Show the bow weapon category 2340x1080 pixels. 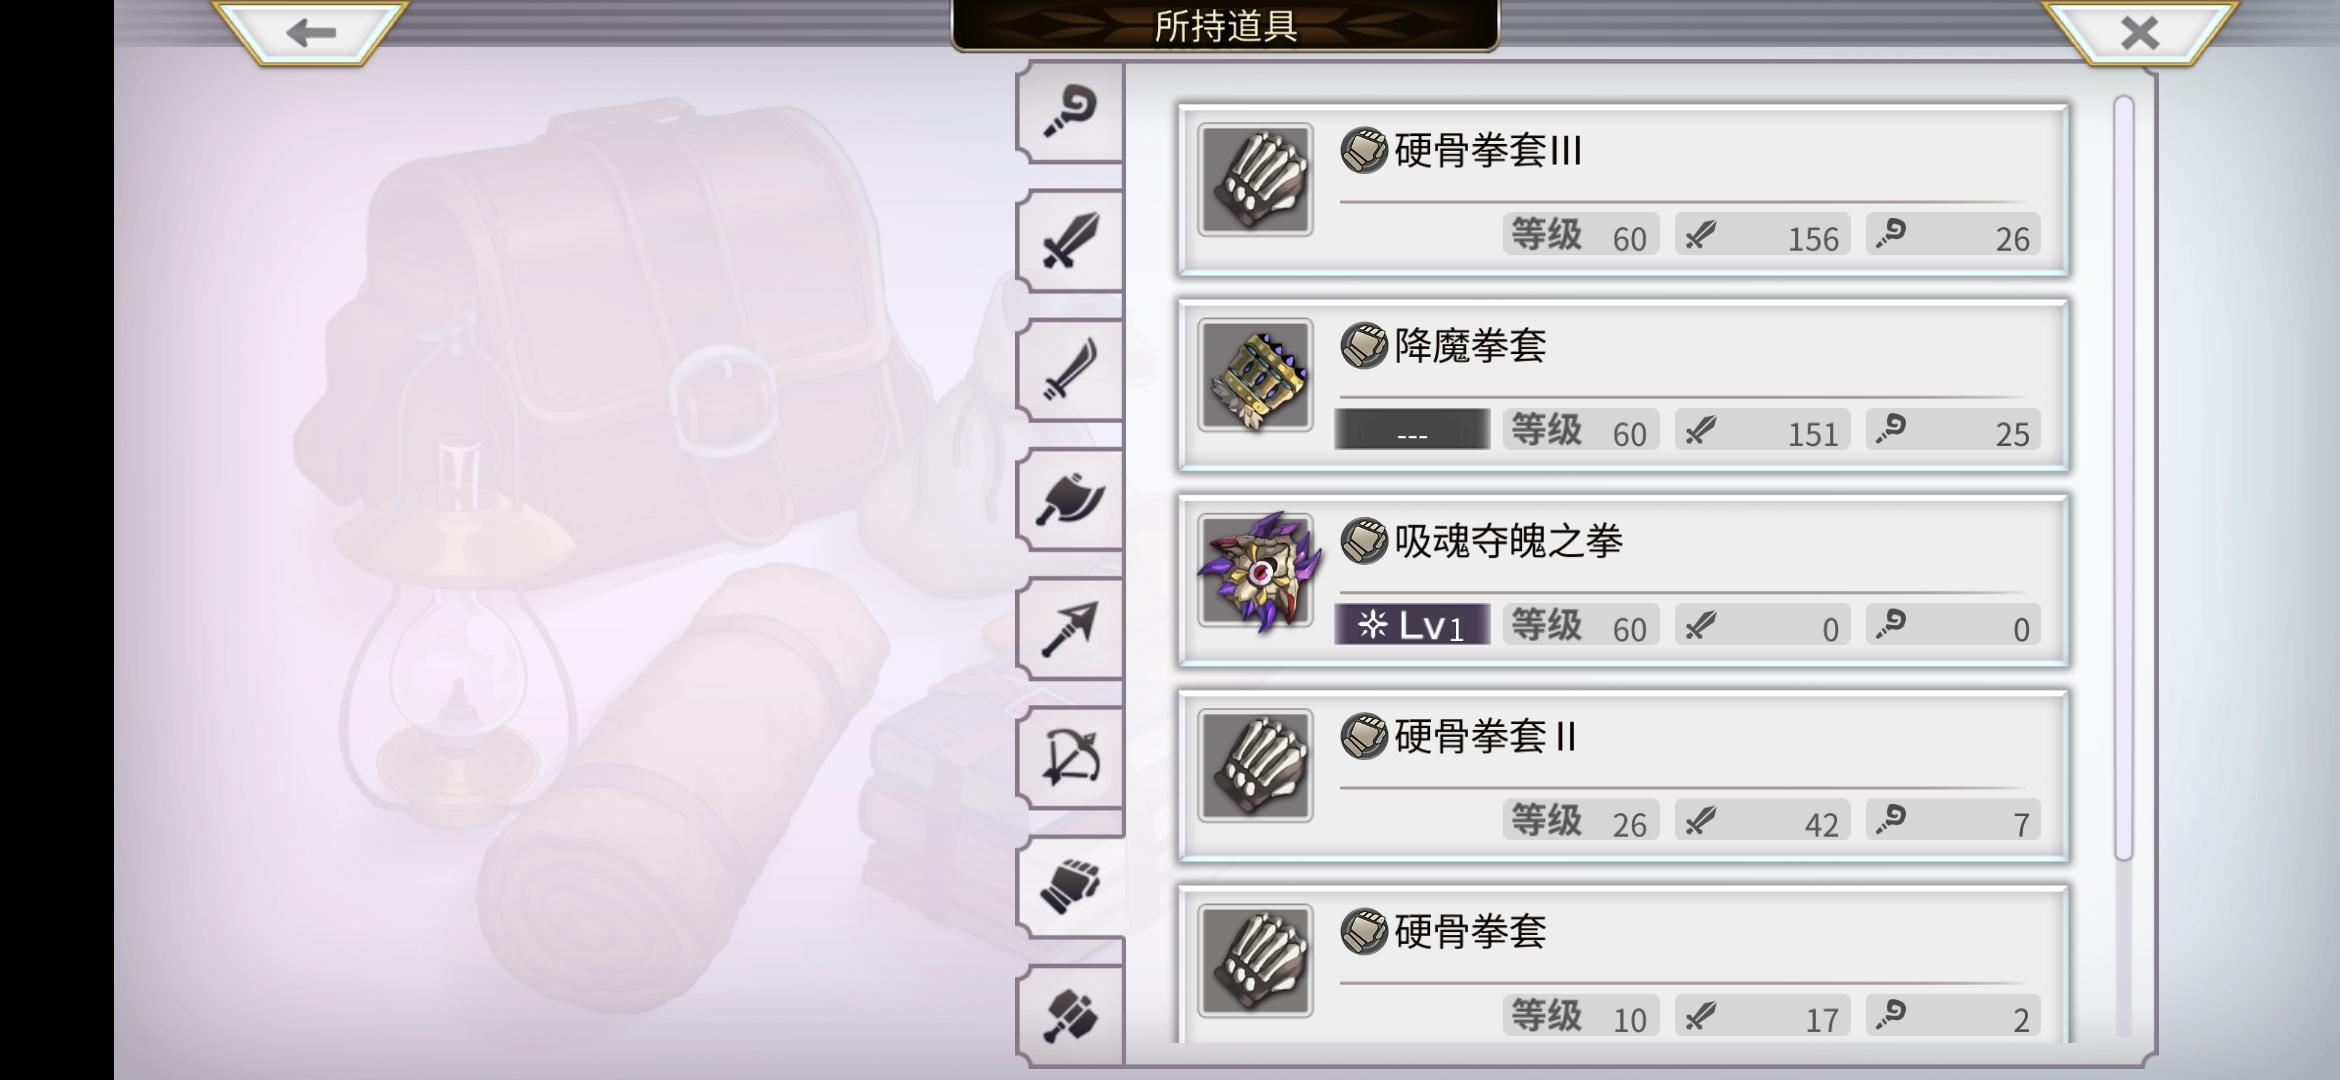coord(1069,758)
